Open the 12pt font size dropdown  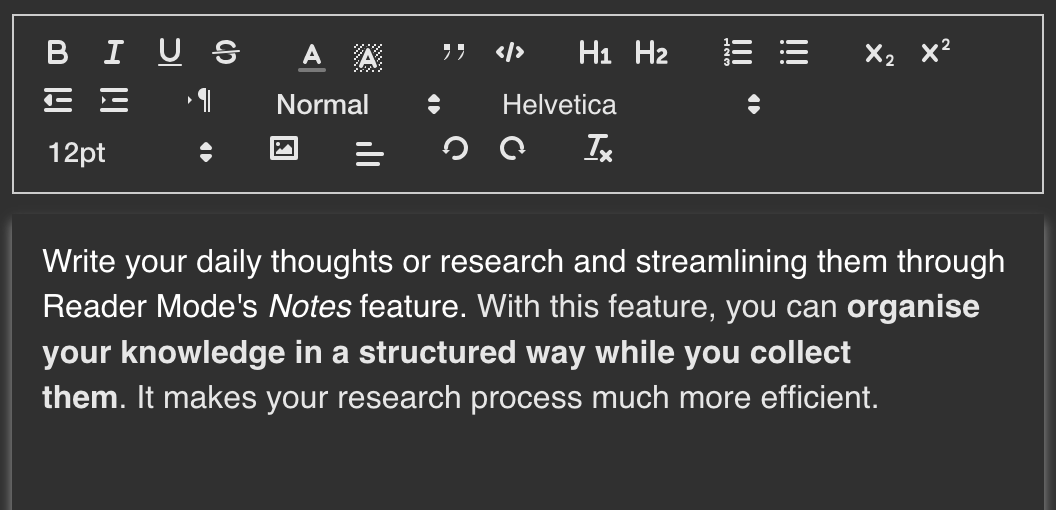(130, 152)
